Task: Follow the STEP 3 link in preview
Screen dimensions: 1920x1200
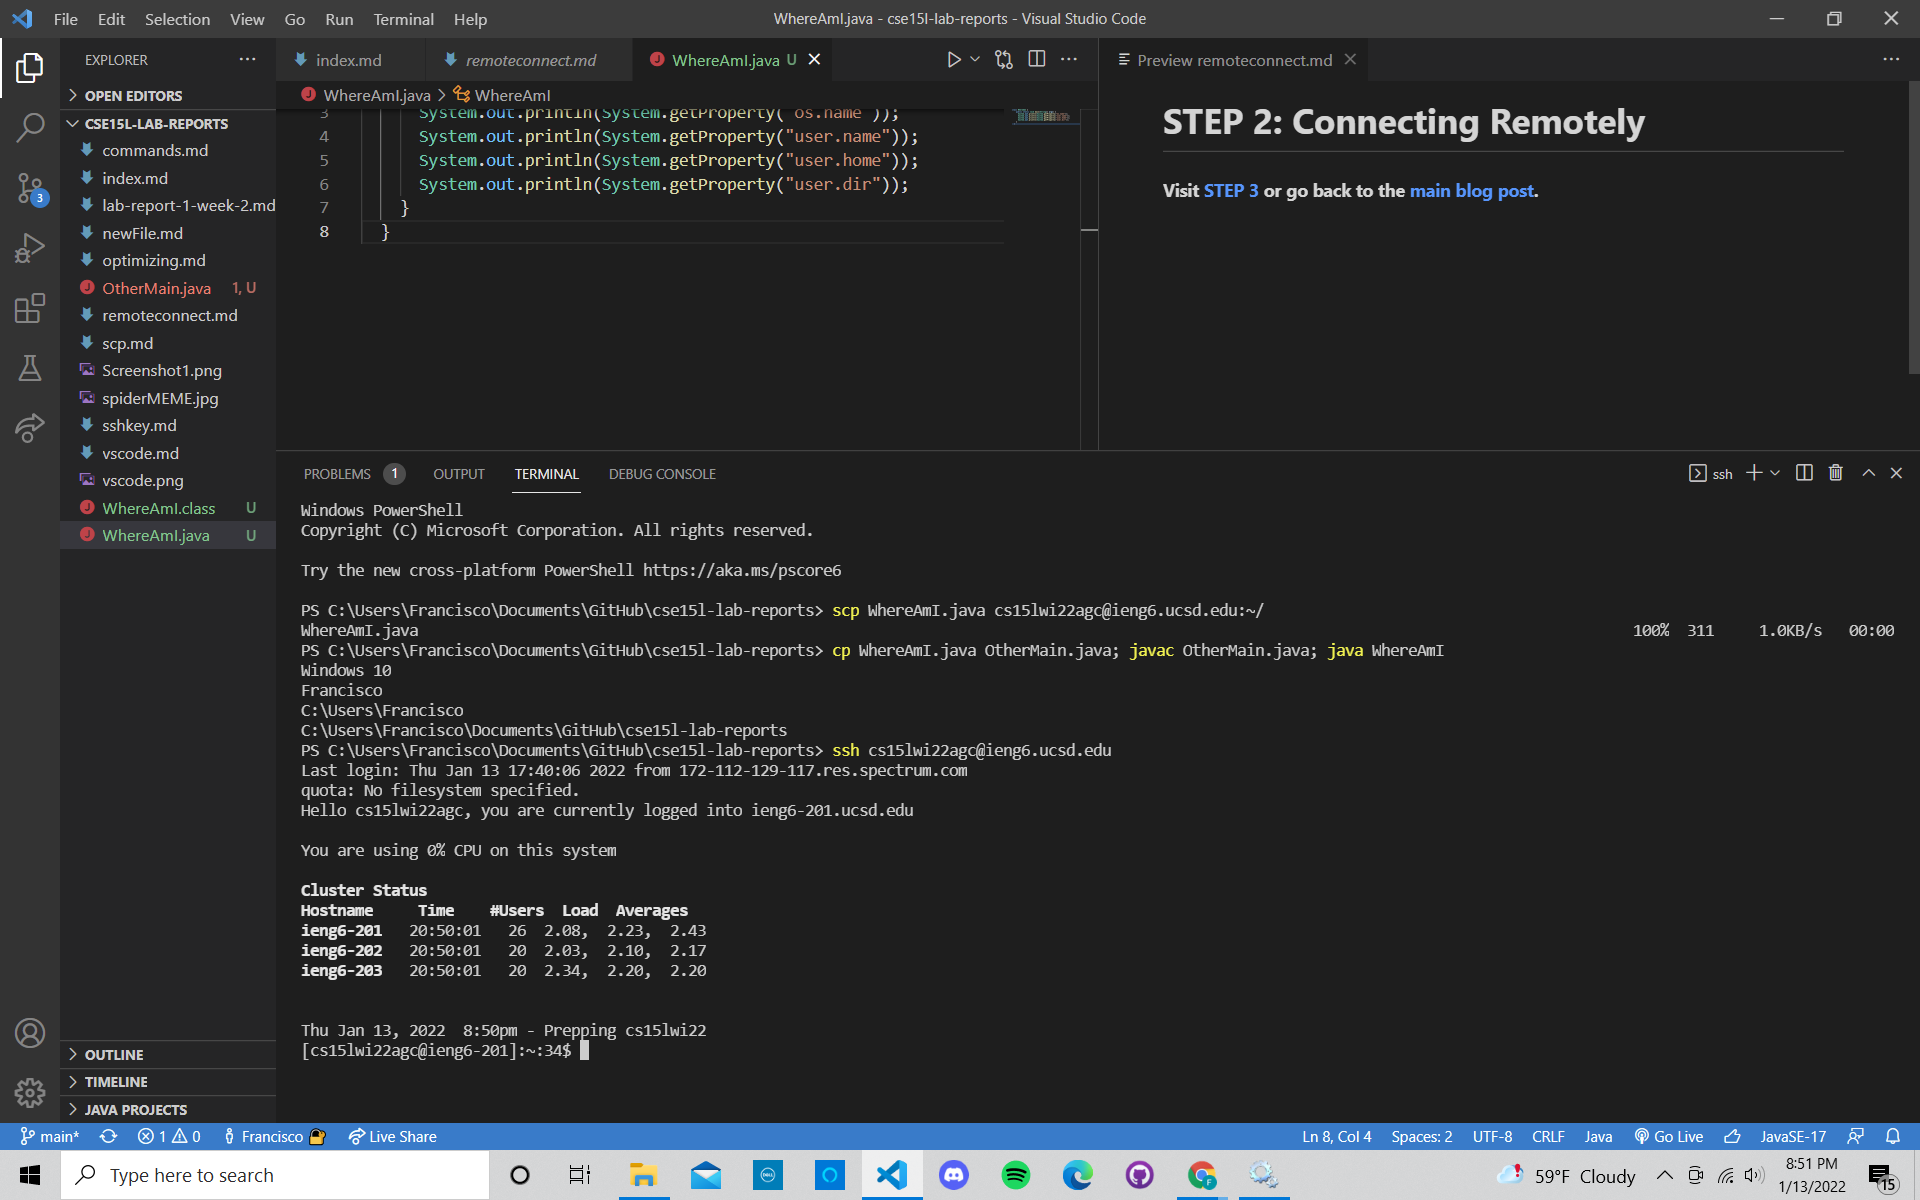Action: pos(1231,191)
